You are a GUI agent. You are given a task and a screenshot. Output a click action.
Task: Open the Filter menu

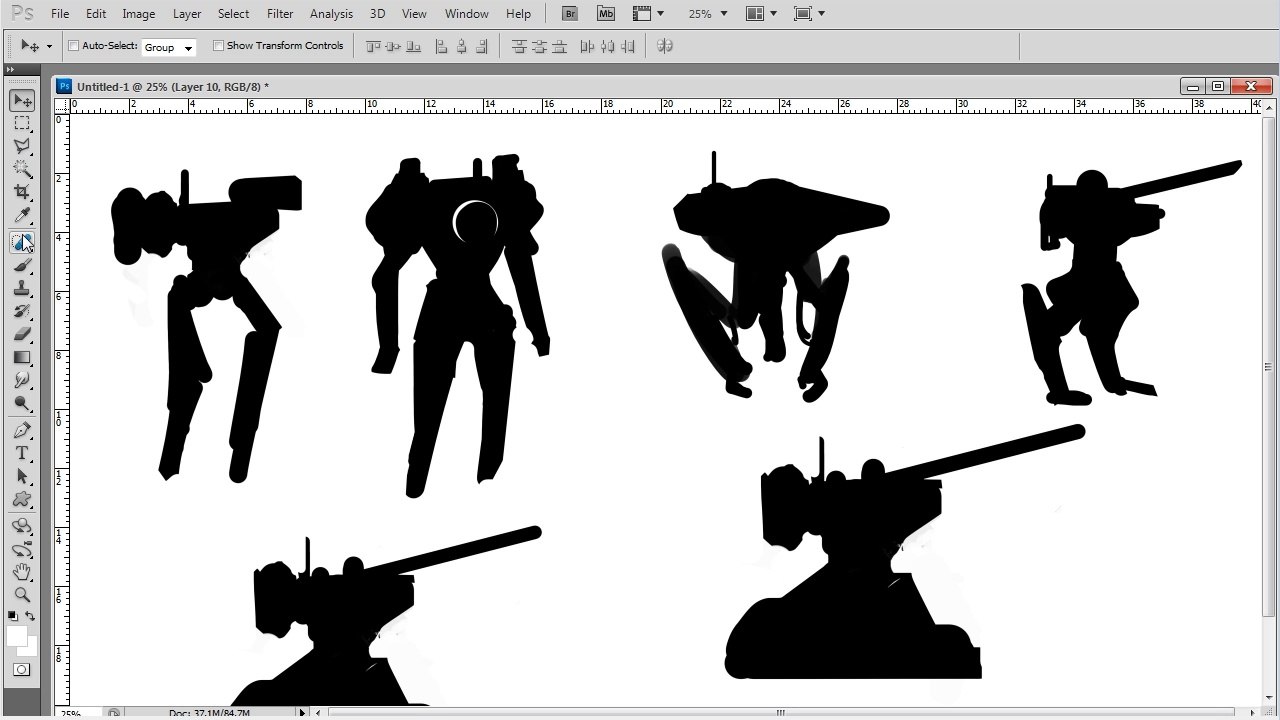tap(281, 14)
